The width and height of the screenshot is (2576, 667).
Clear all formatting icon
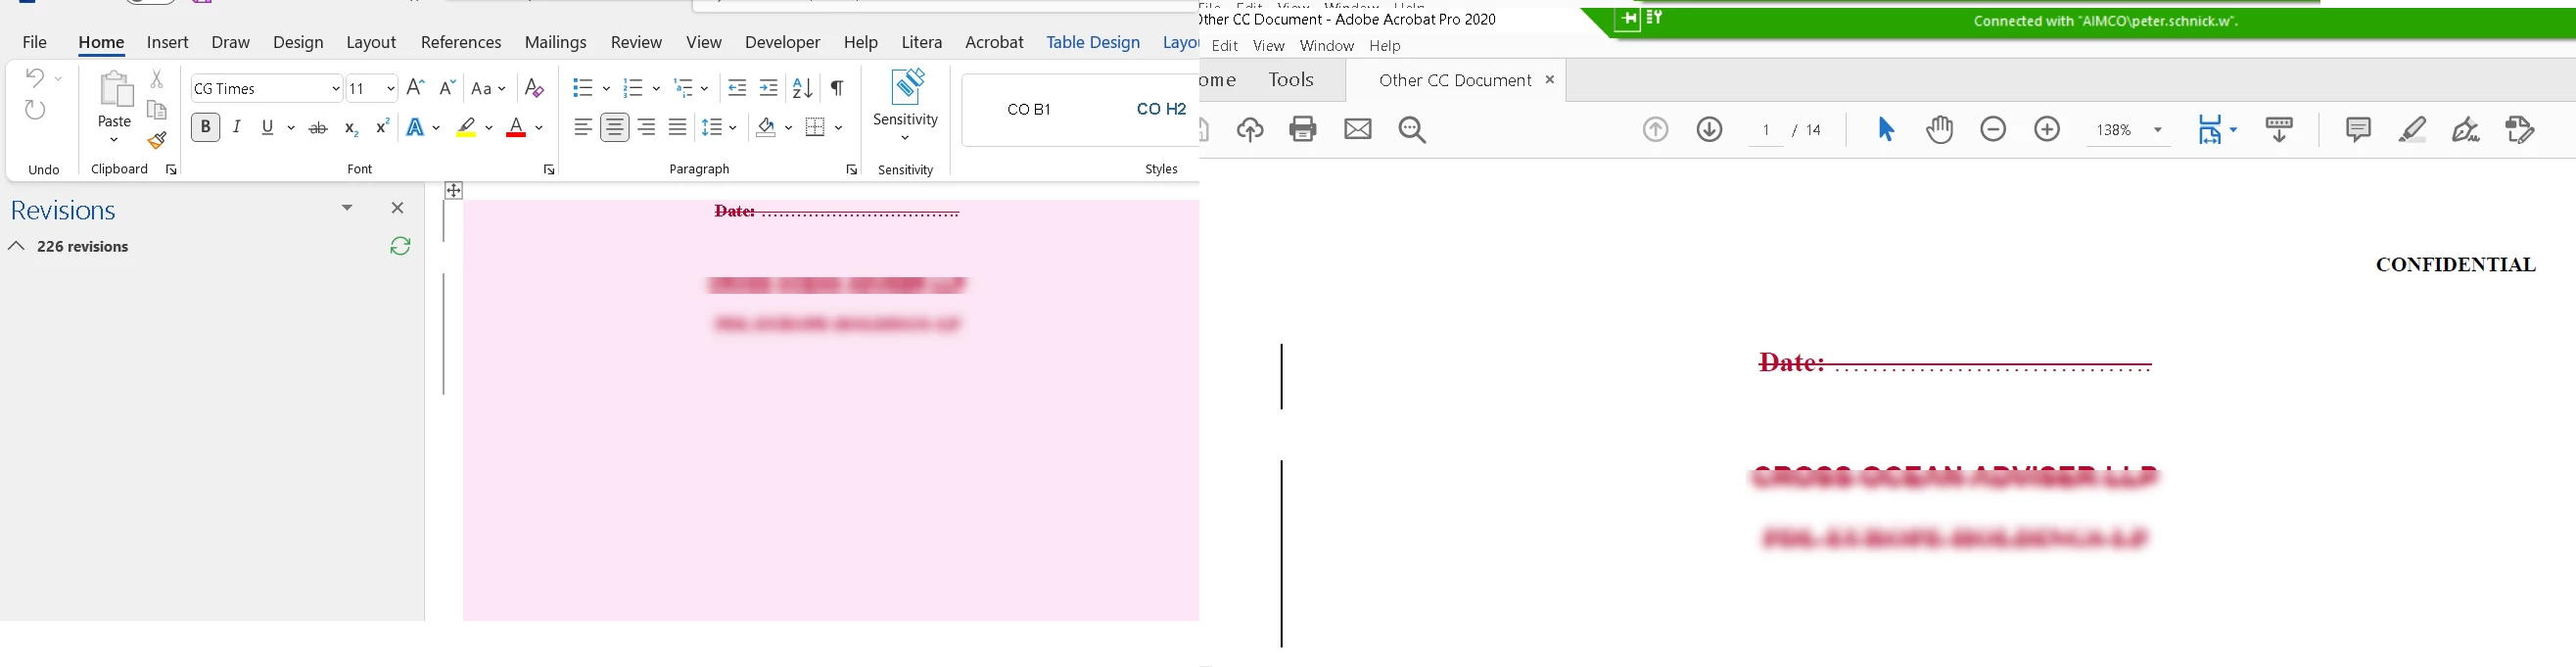click(535, 88)
